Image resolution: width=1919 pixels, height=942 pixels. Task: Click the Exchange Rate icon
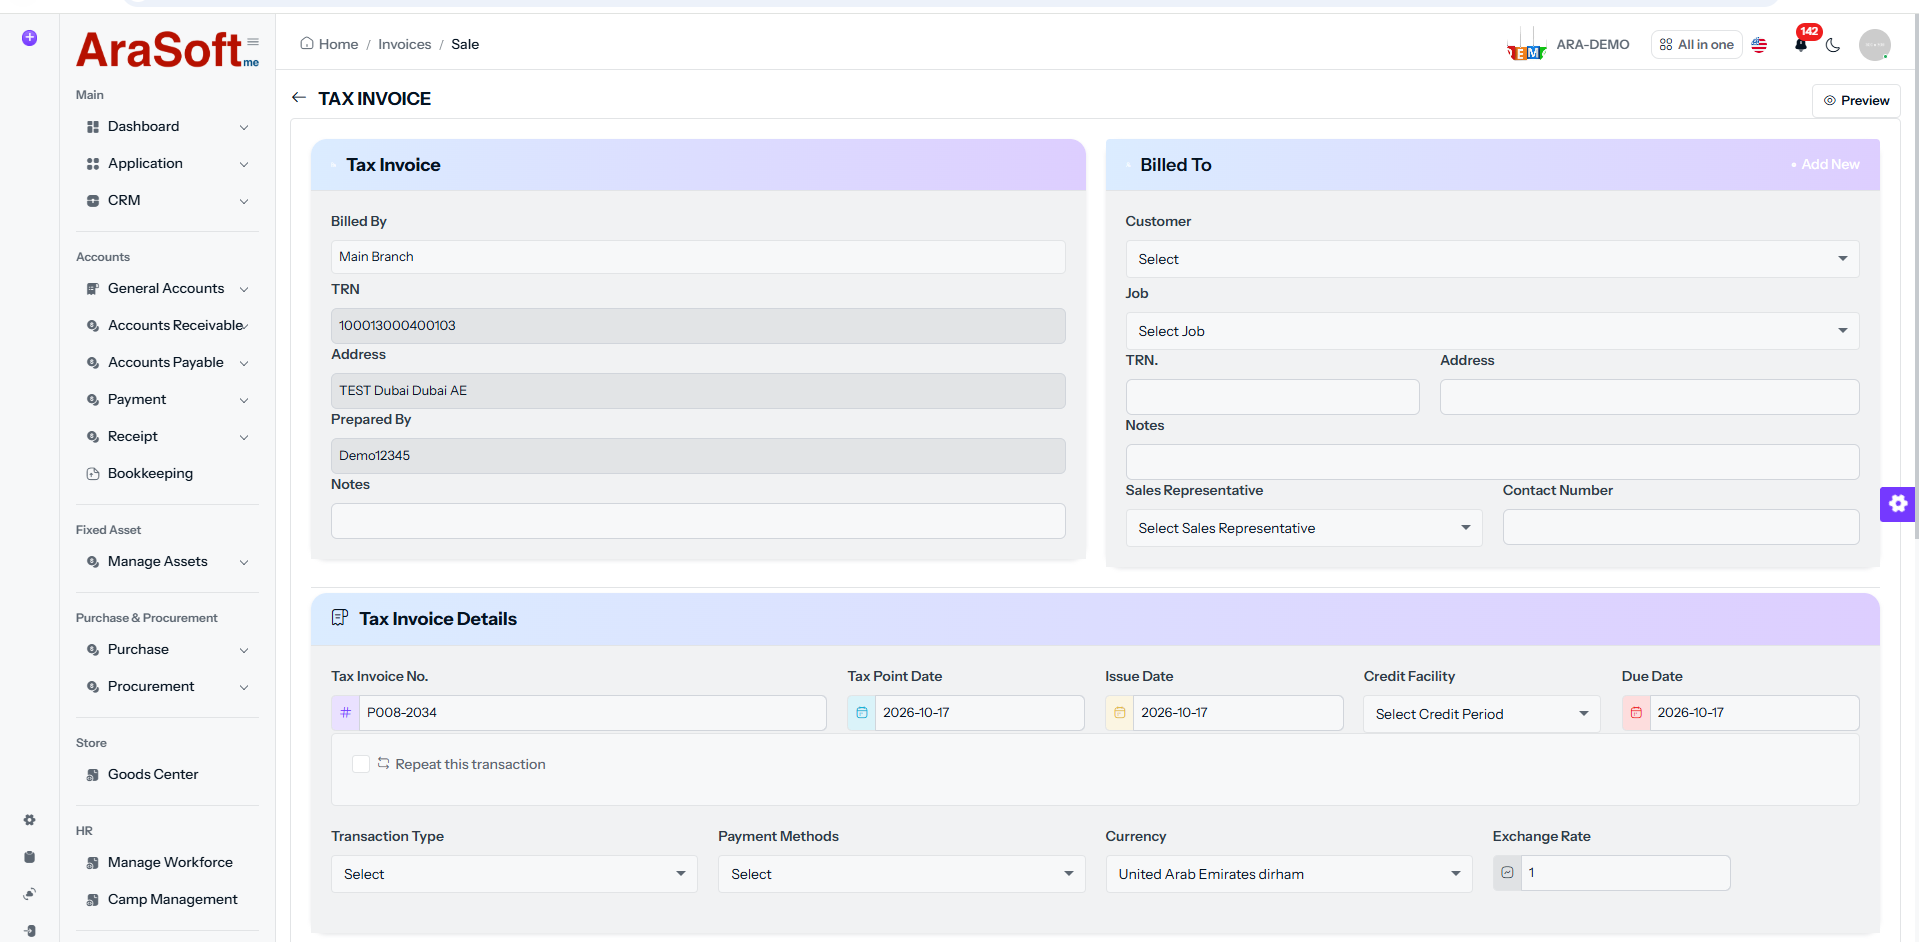pyautogui.click(x=1507, y=873)
